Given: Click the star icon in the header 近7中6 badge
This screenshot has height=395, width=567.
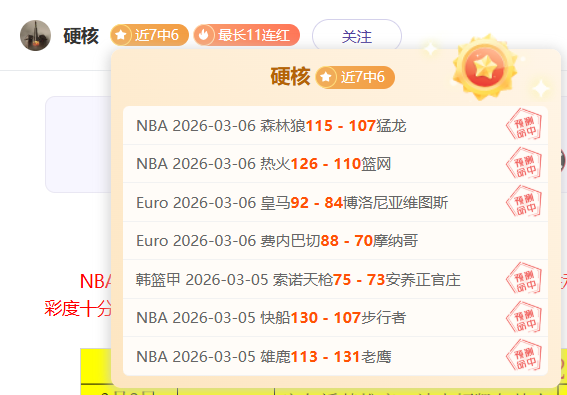Looking at the screenshot, I should click(121, 35).
